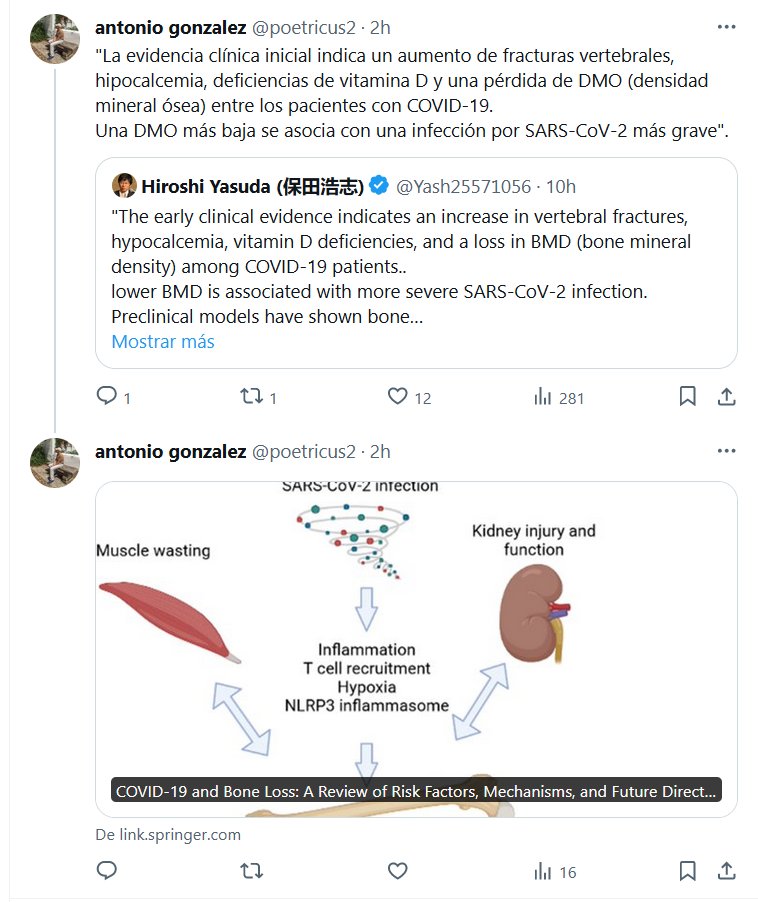758x902 pixels.
Task: Bookmark the first tweet
Action: pyautogui.click(x=688, y=397)
